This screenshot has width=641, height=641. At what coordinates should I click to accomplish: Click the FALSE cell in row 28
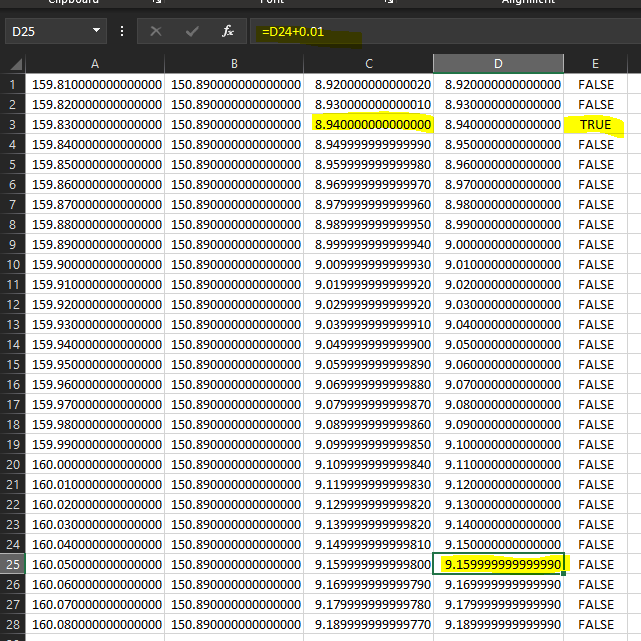pyautogui.click(x=596, y=625)
